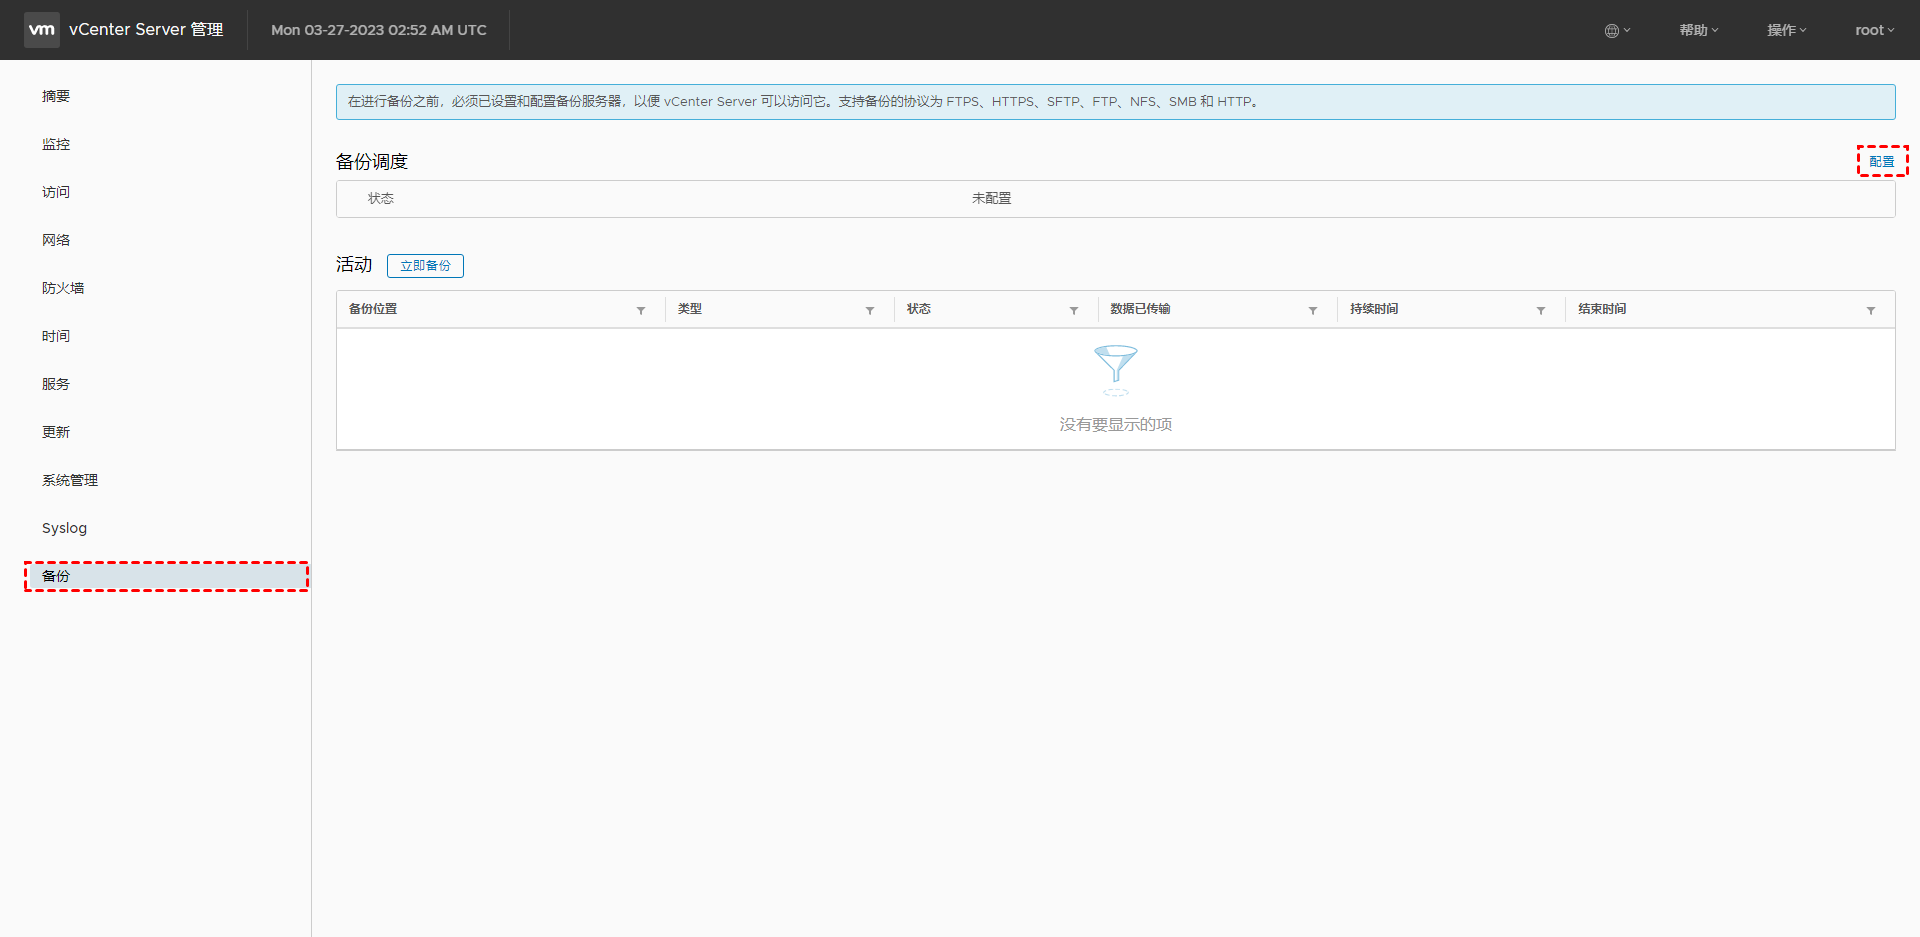
Task: Open the root user dropdown
Action: (1874, 30)
